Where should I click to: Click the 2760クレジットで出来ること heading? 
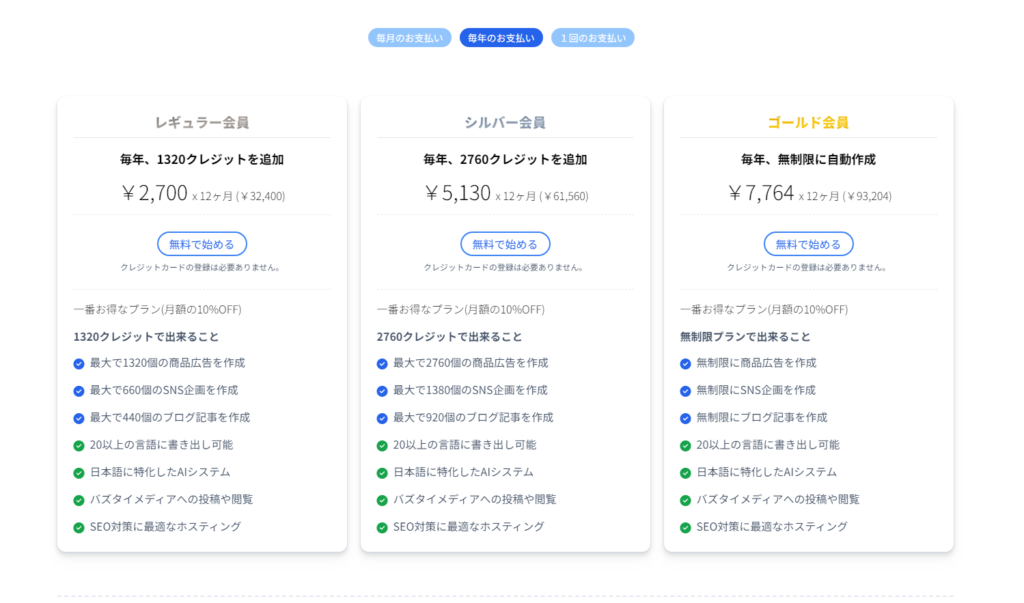[x=449, y=336]
